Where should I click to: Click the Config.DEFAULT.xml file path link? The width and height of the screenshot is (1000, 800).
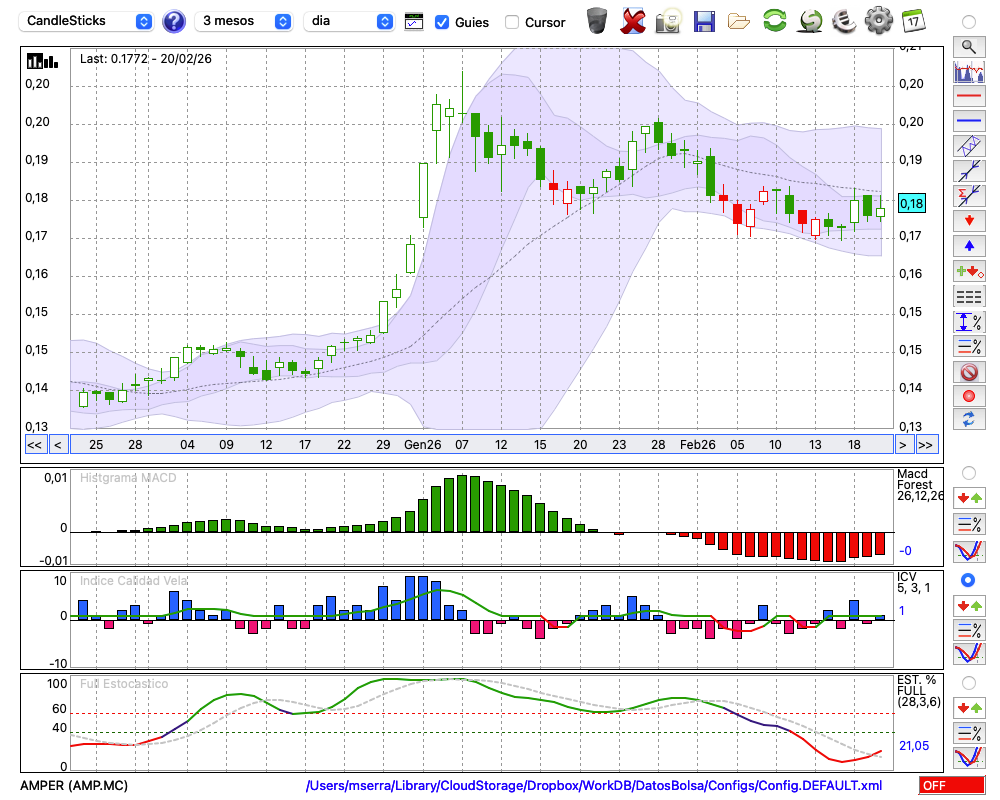pyautogui.click(x=594, y=786)
